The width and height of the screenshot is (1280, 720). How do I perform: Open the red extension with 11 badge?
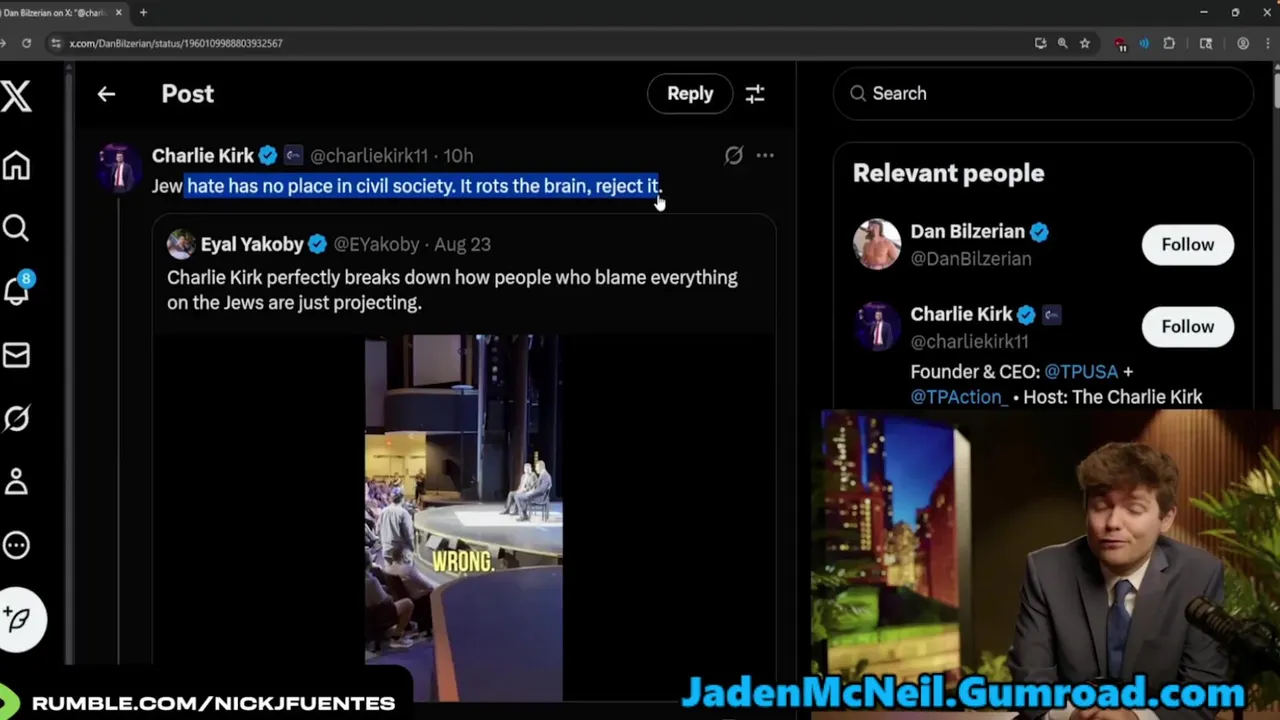tap(1121, 44)
